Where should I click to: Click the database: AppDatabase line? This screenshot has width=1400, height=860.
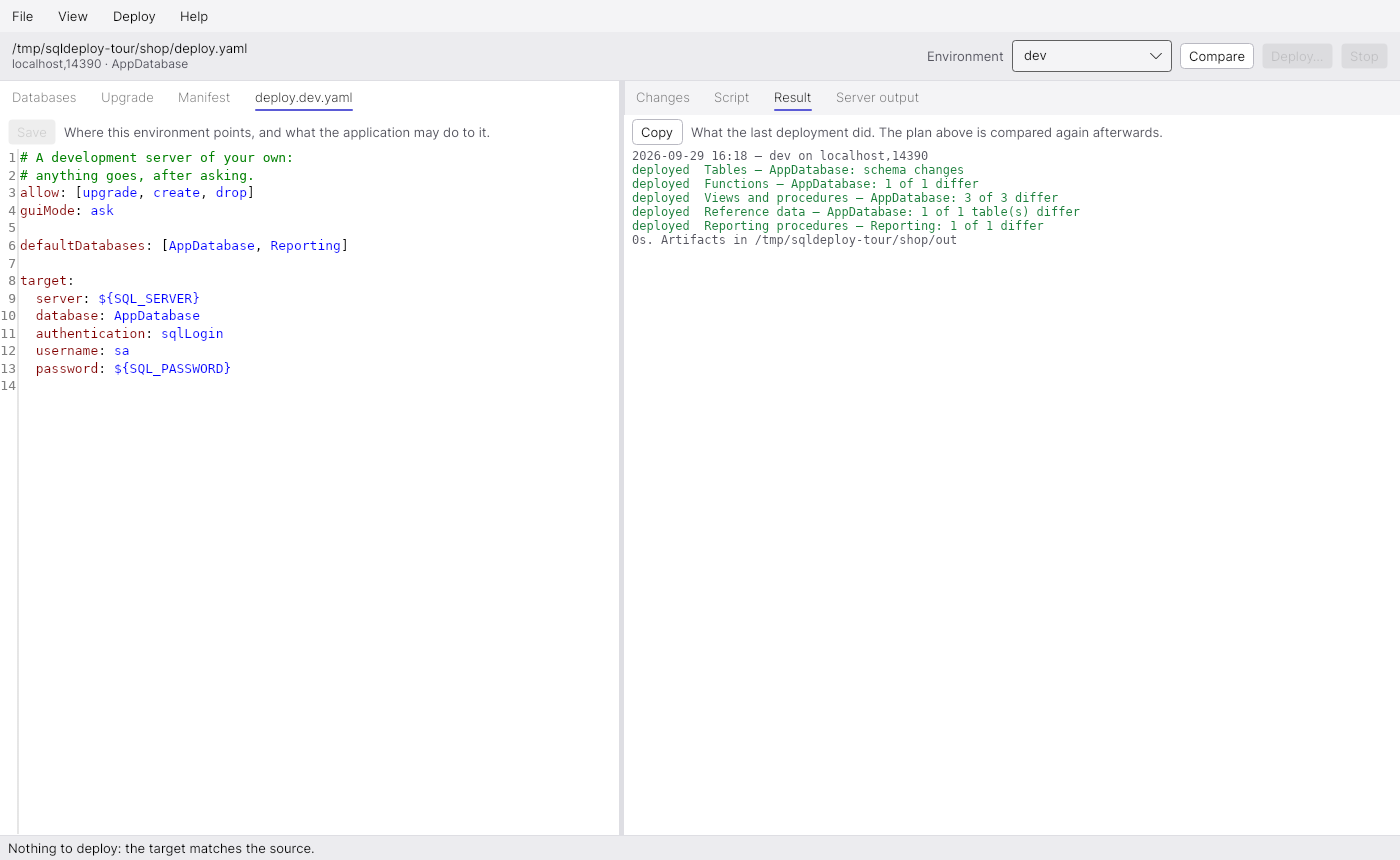pyautogui.click(x=118, y=315)
